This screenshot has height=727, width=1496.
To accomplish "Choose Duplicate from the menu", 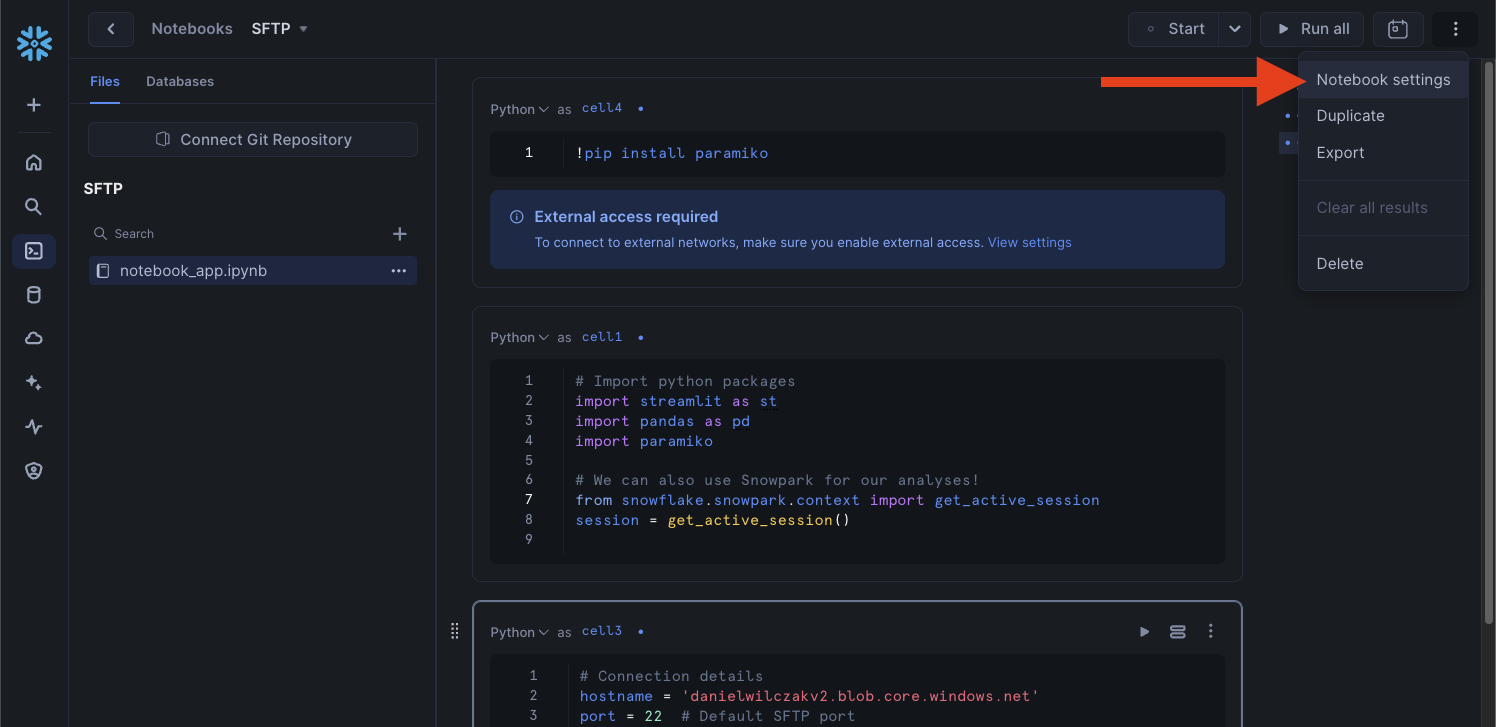I will 1383,116.
